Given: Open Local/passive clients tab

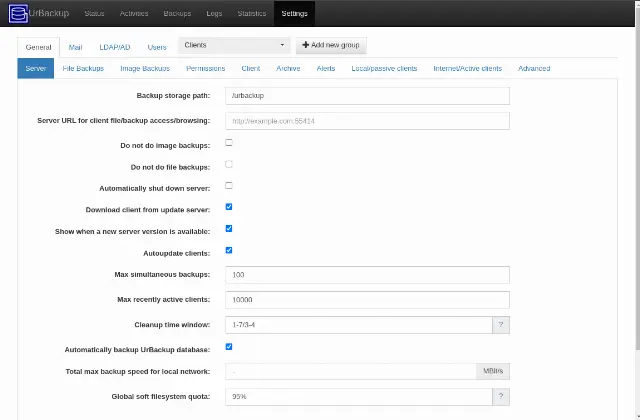Looking at the screenshot, I should point(384,69).
